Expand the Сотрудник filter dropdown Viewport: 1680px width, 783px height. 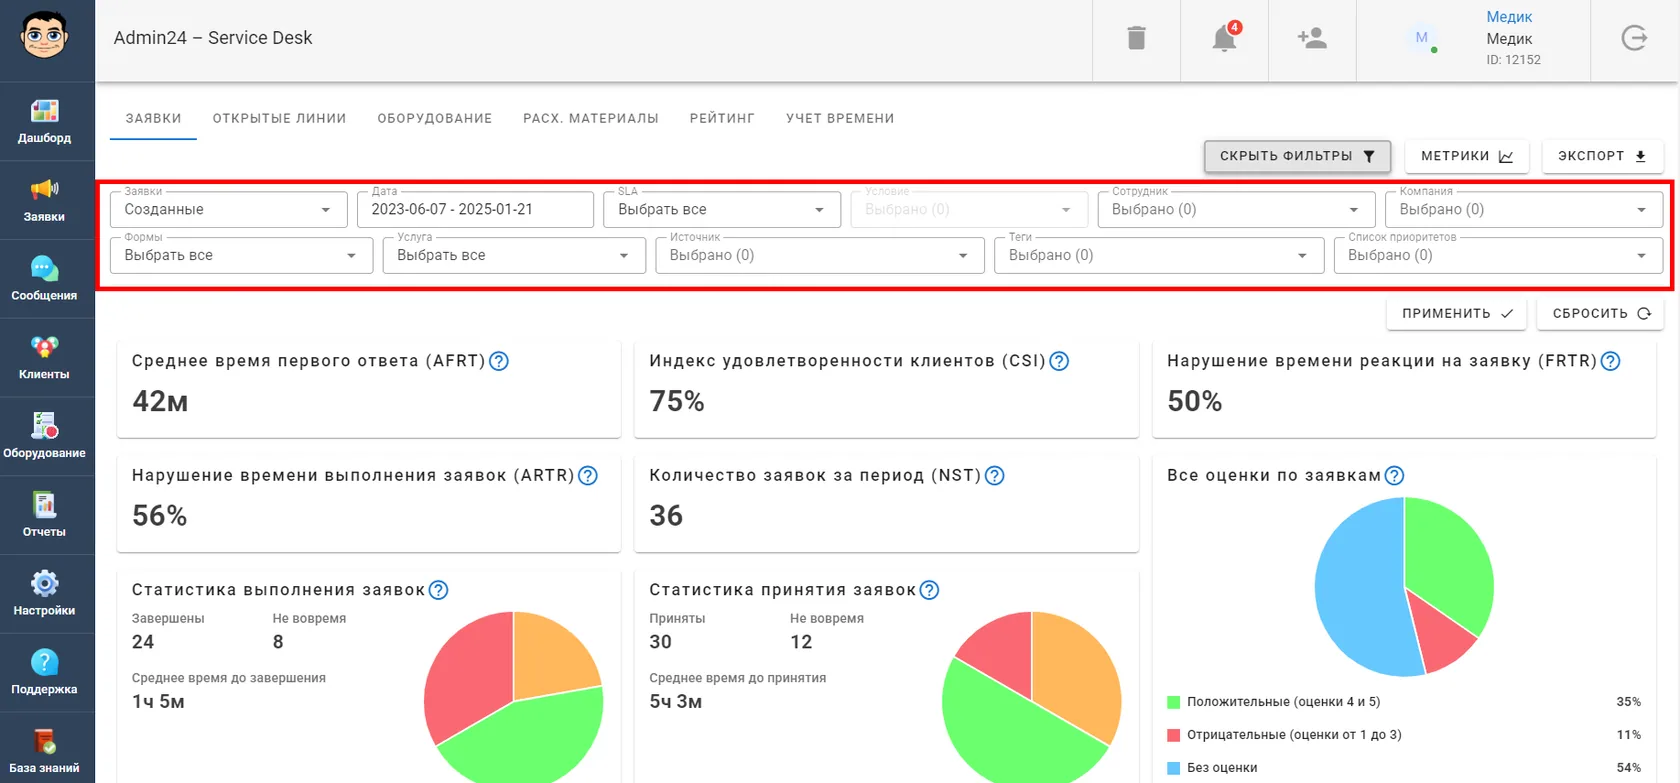[x=1236, y=210]
